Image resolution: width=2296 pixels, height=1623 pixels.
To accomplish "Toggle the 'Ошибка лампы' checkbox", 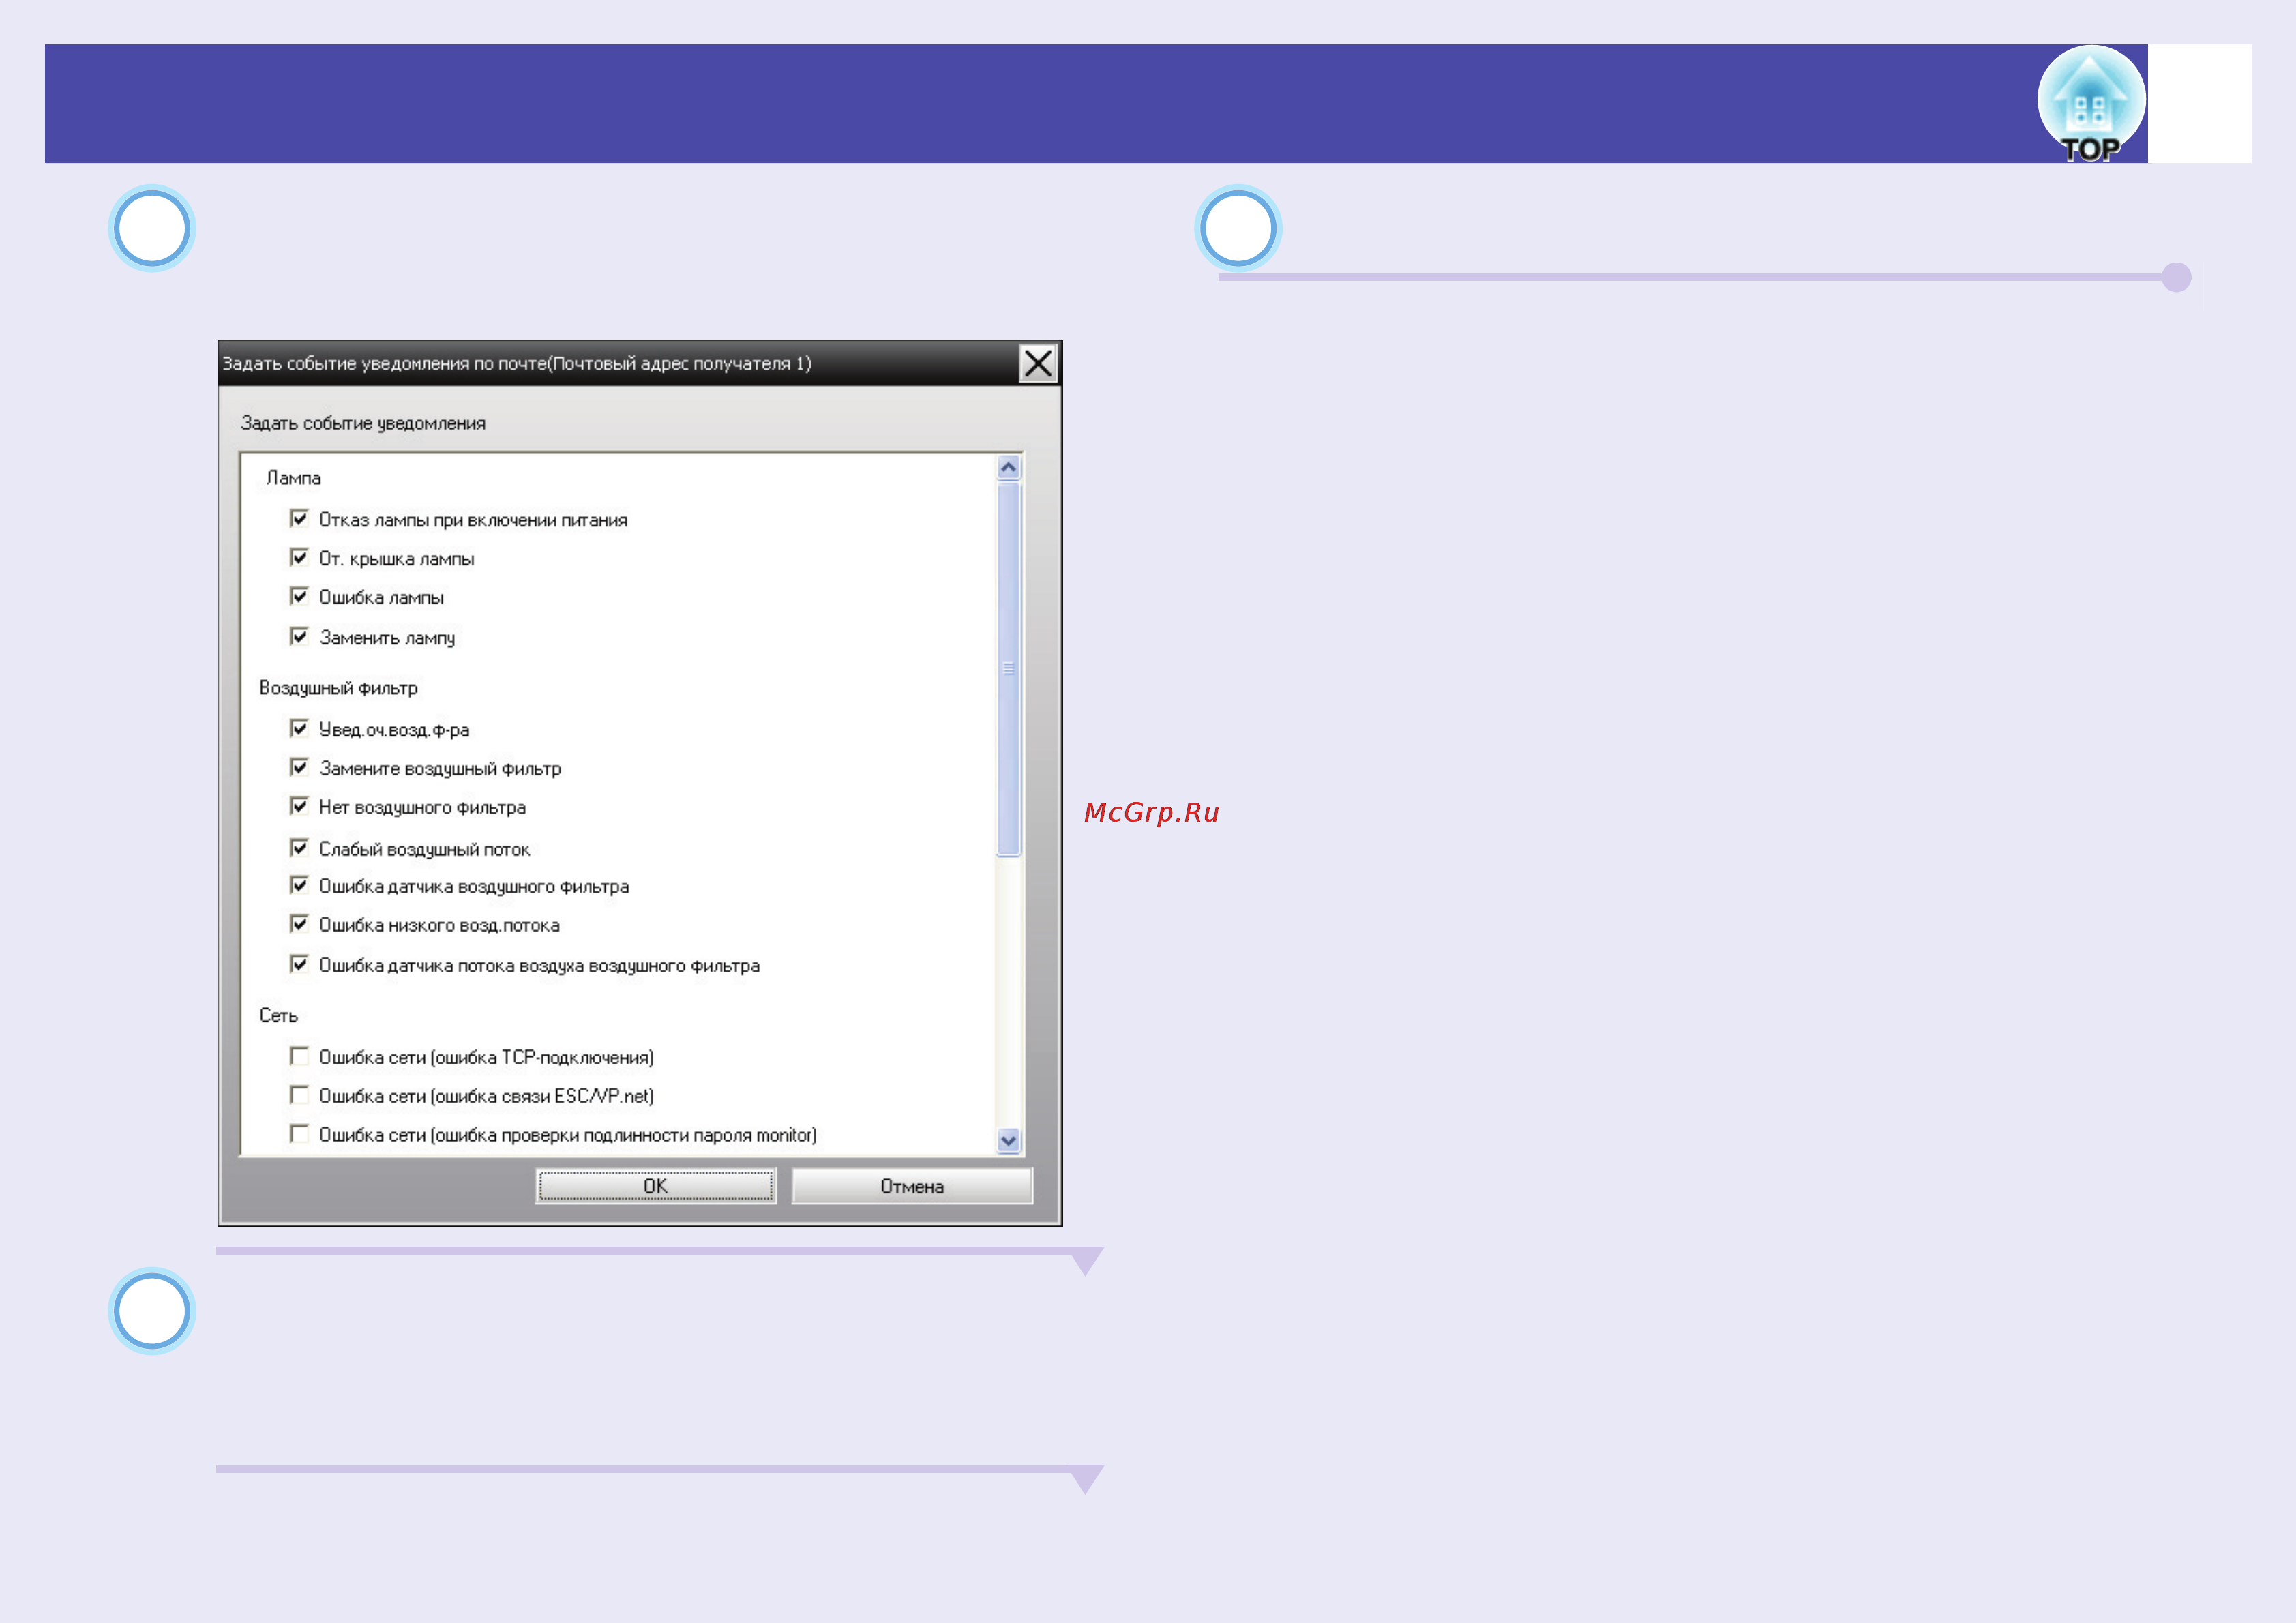I will point(299,596).
